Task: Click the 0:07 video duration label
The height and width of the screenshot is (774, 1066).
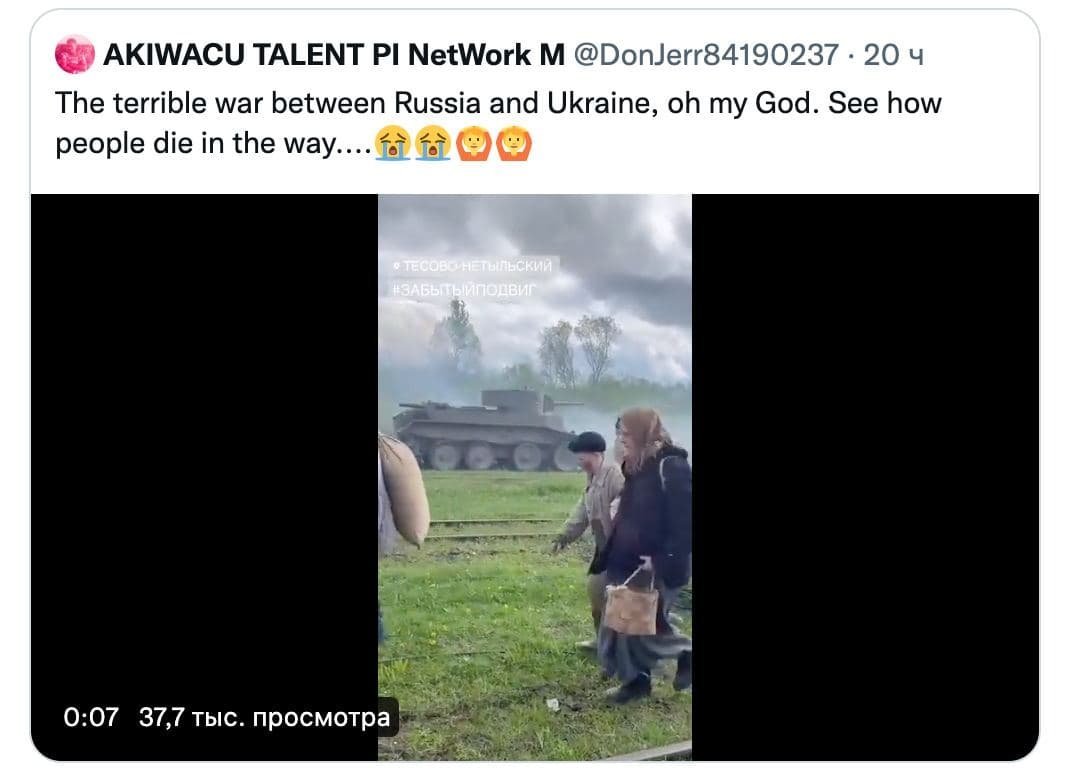Action: point(90,717)
